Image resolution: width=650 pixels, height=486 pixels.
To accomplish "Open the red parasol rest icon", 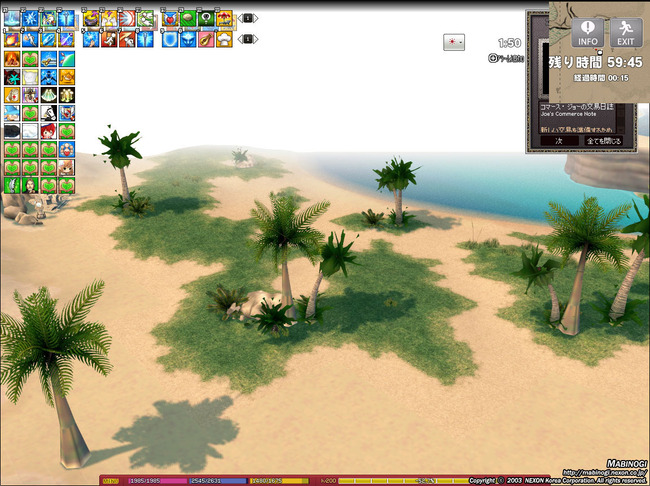I will 224,19.
